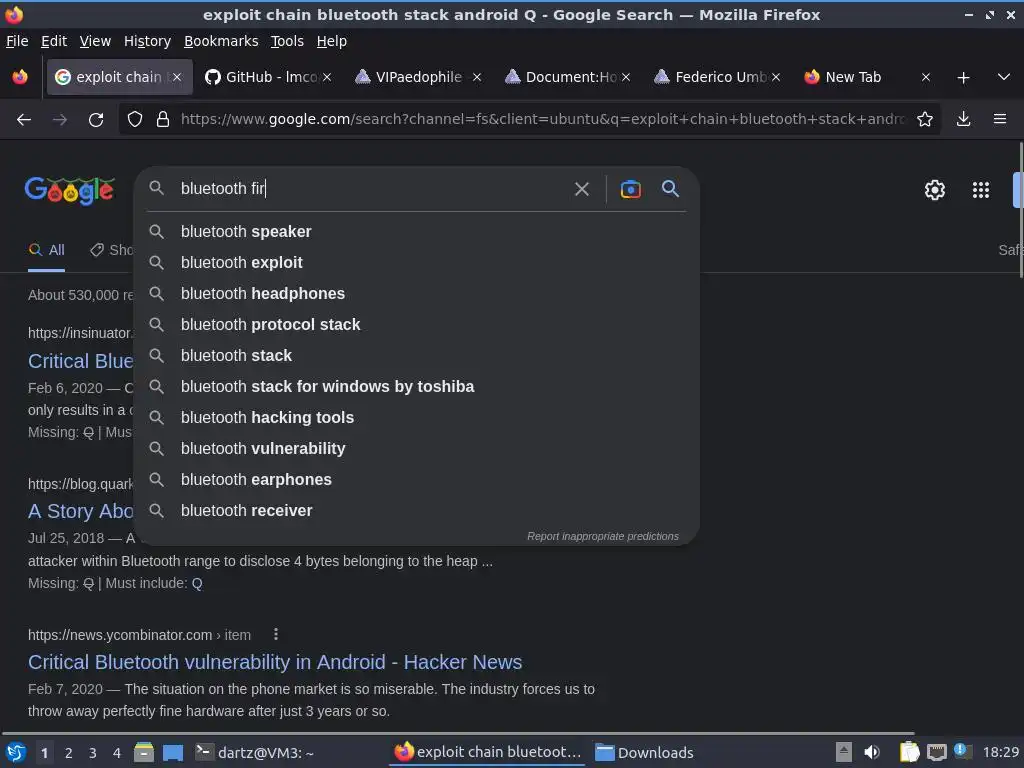The image size is (1024, 768).
Task: Choose suggestion 'bluetooth headphones'
Action: click(416, 294)
